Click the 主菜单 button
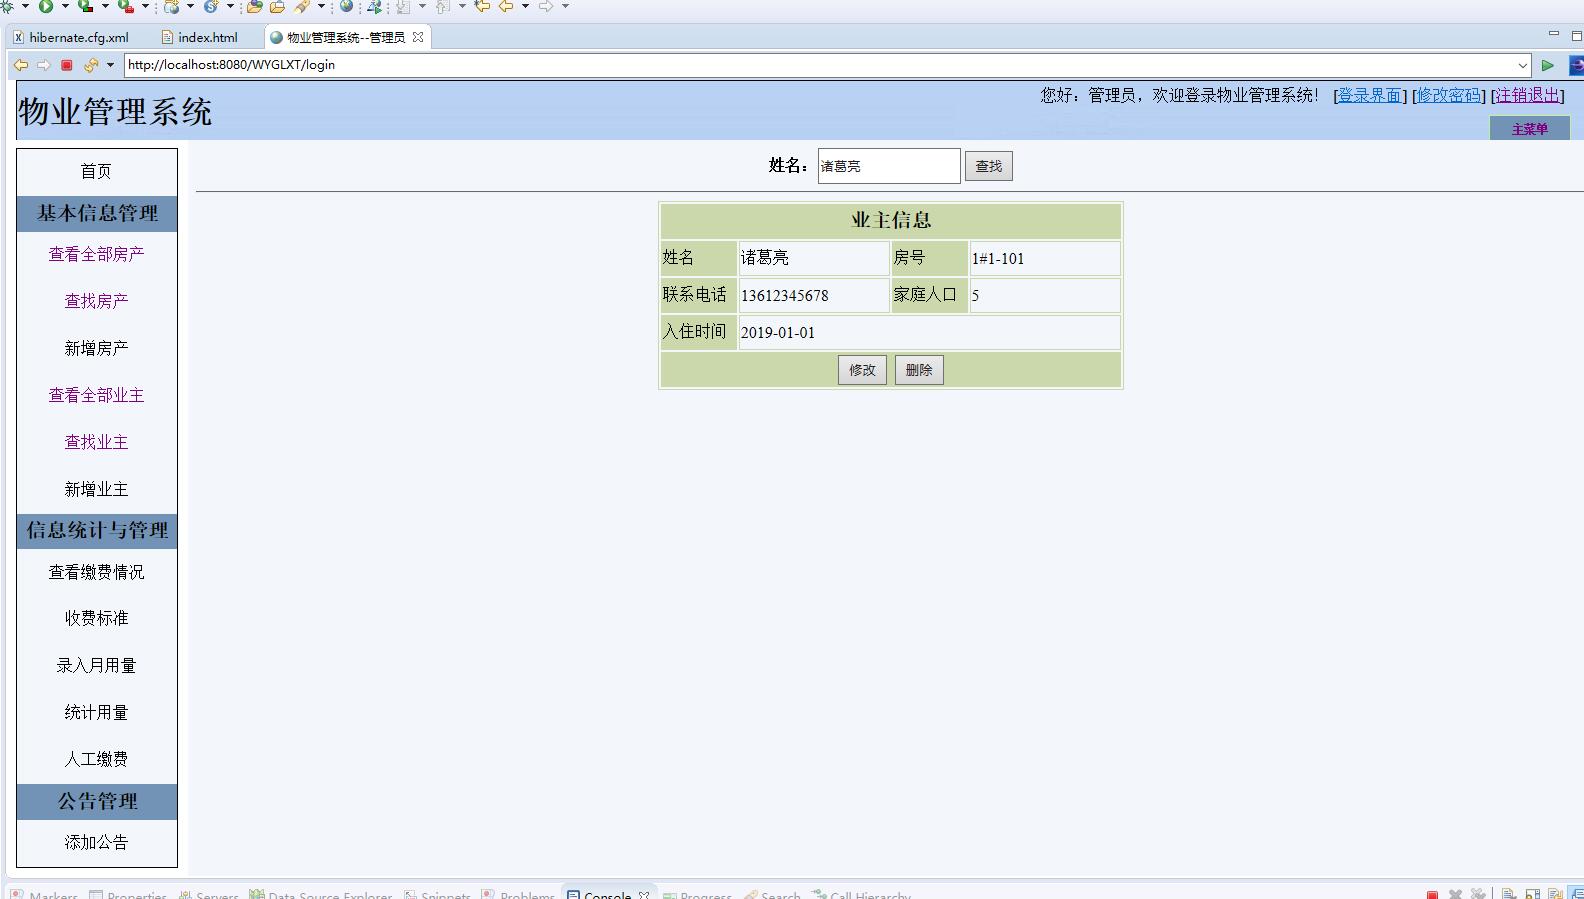This screenshot has height=899, width=1584. pyautogui.click(x=1529, y=129)
